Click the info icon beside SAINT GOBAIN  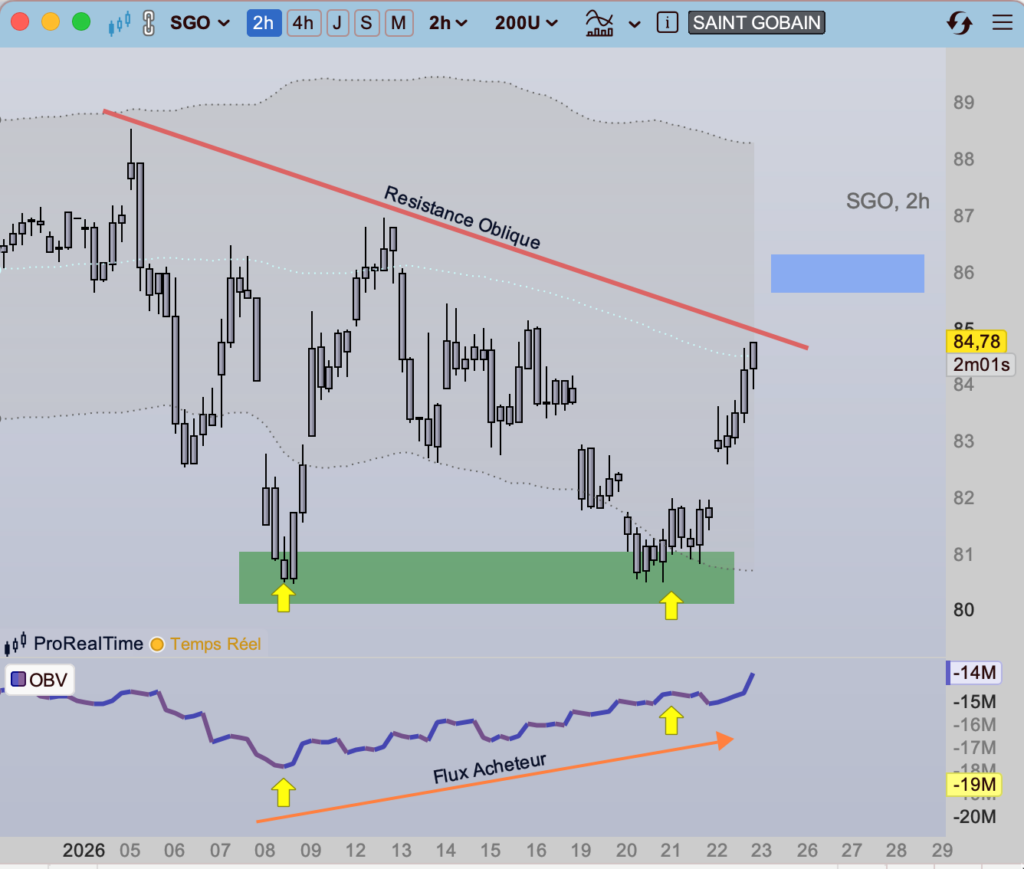[x=669, y=23]
